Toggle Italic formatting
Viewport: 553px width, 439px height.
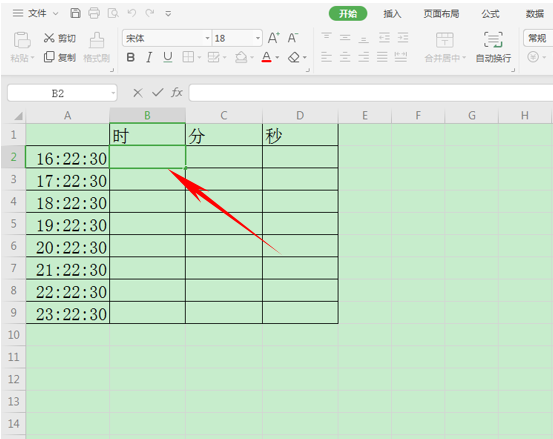coord(149,57)
